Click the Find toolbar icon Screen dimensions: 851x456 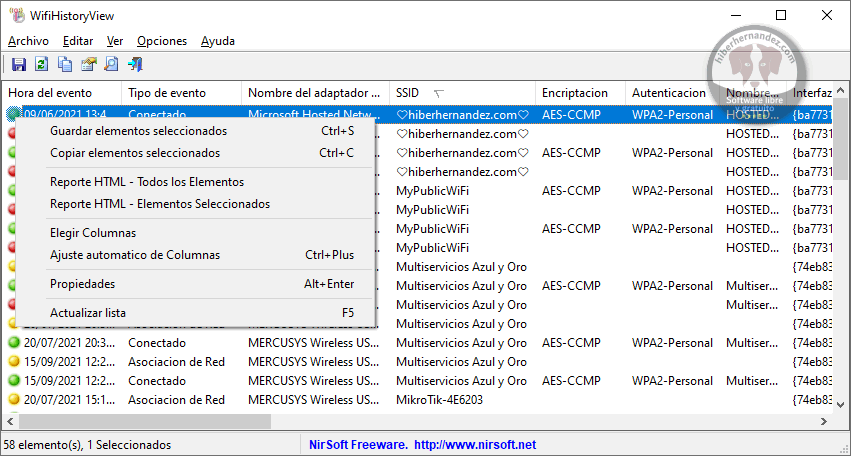tap(111, 65)
